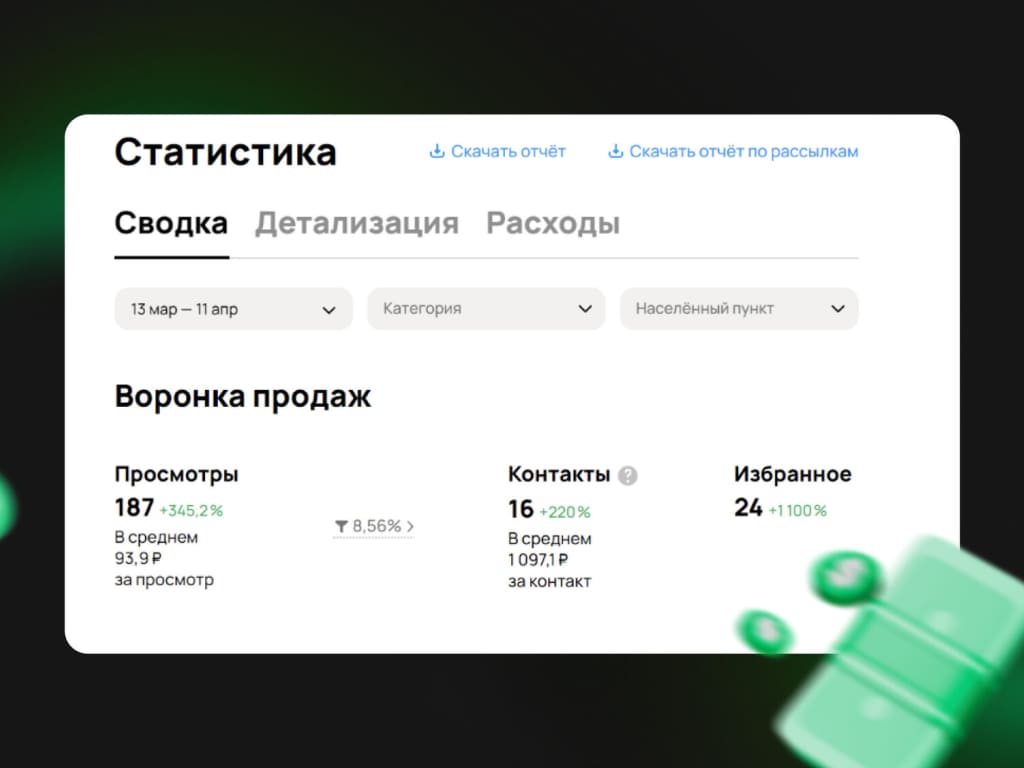
Task: Open the 13 мар — 11 апр dropdown
Action: 233,308
